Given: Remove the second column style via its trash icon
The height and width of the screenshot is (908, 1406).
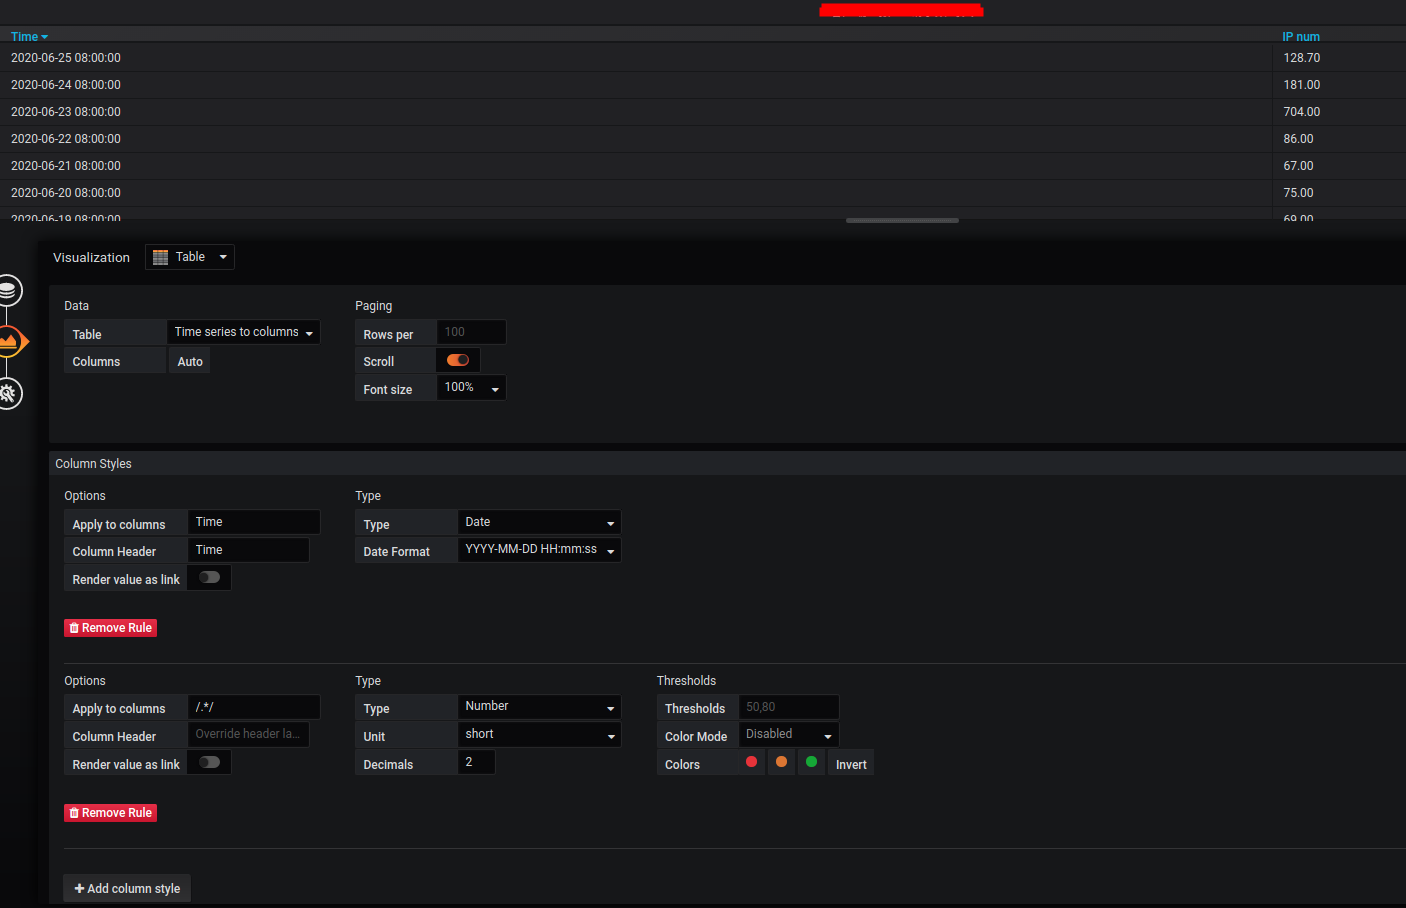Looking at the screenshot, I should (76, 812).
